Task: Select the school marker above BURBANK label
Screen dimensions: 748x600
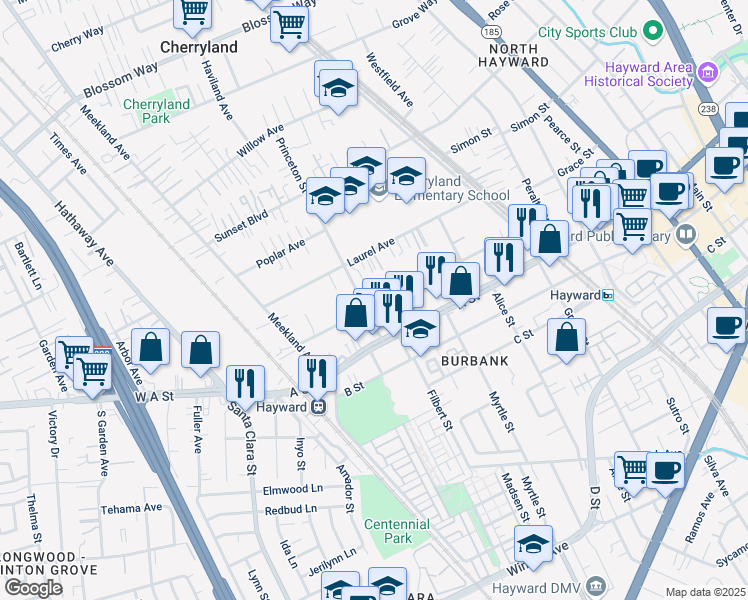Action: [420, 333]
